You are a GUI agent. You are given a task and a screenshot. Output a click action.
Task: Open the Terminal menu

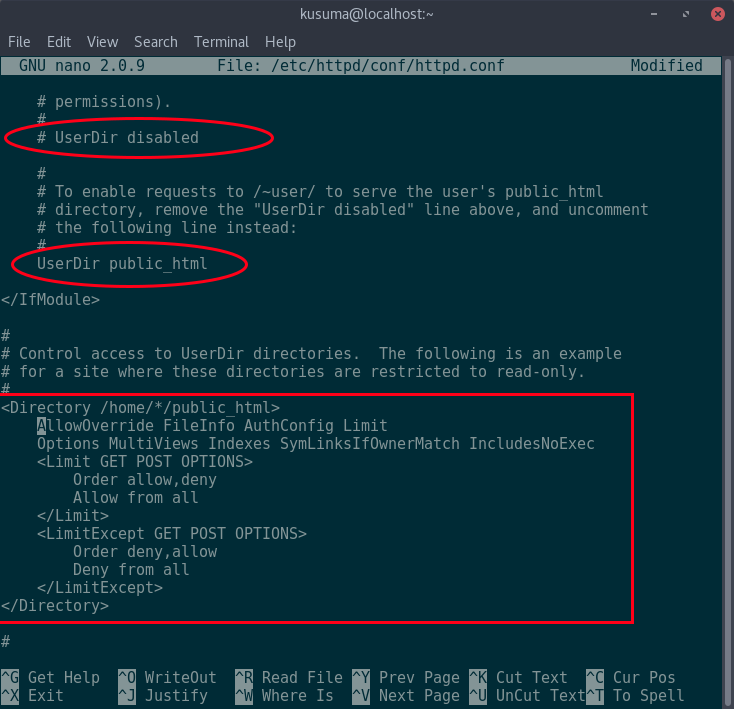click(x=221, y=42)
